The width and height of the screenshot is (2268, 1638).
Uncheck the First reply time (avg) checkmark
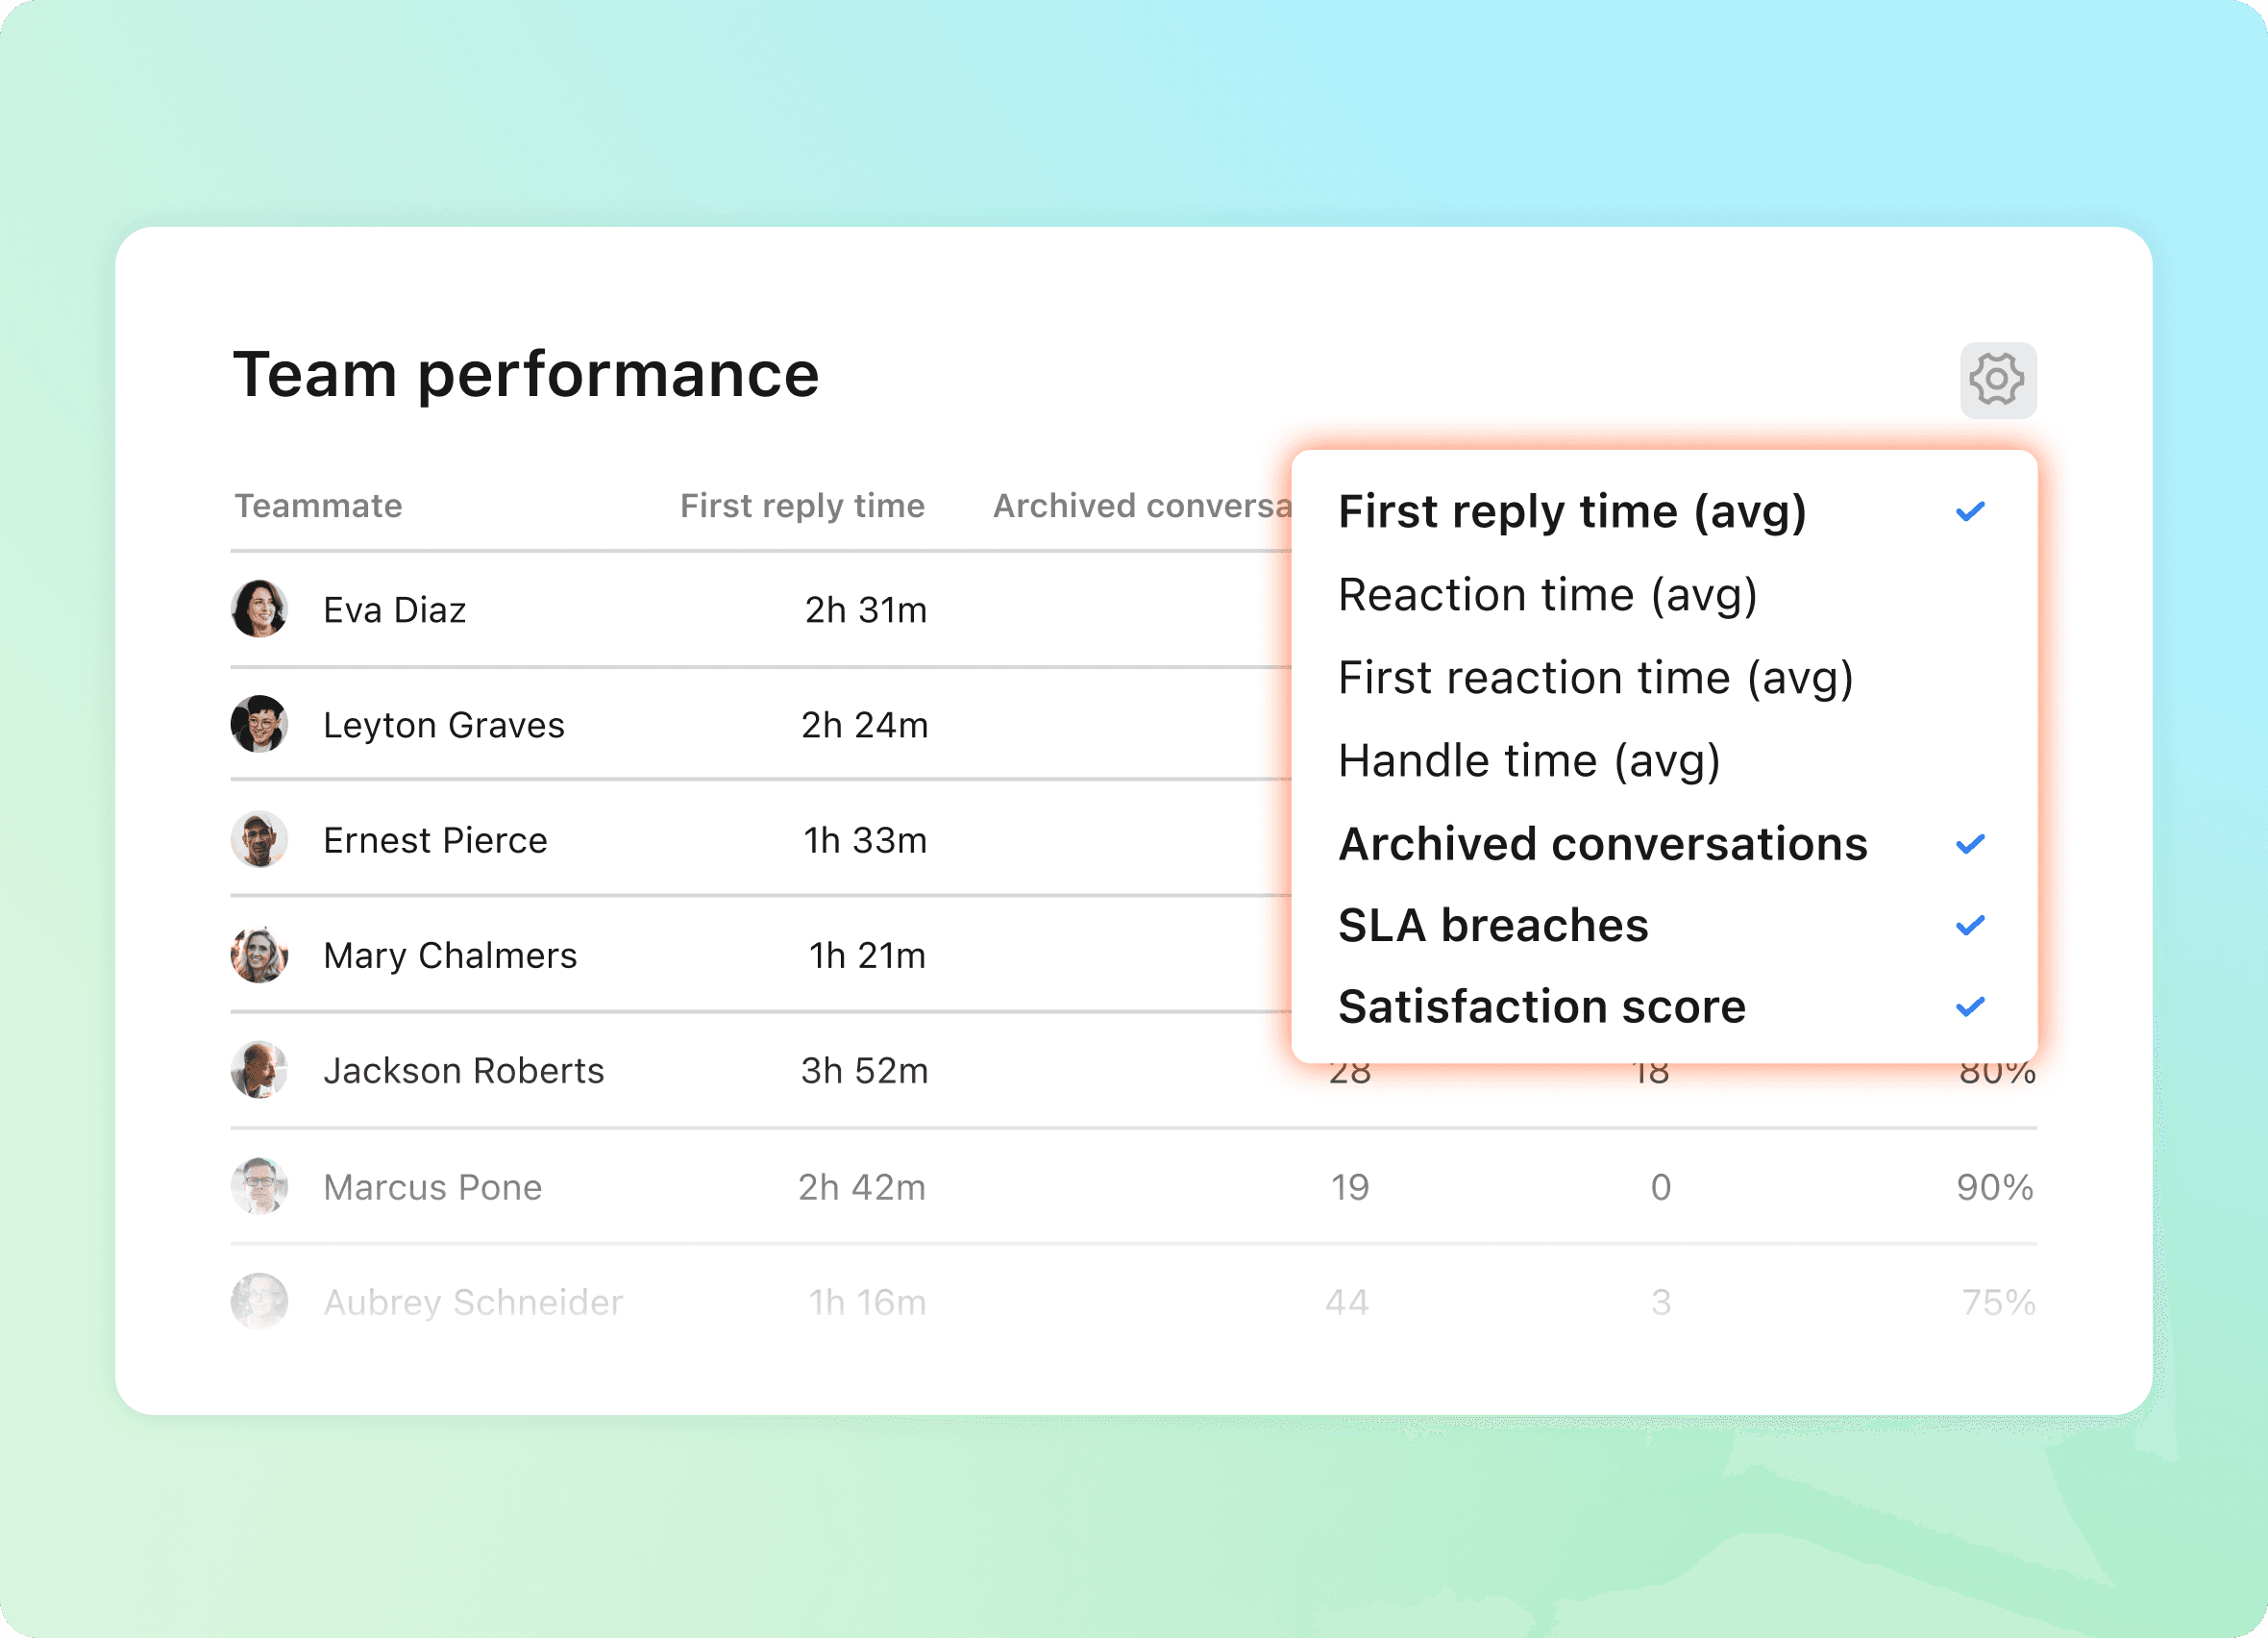click(x=1970, y=512)
